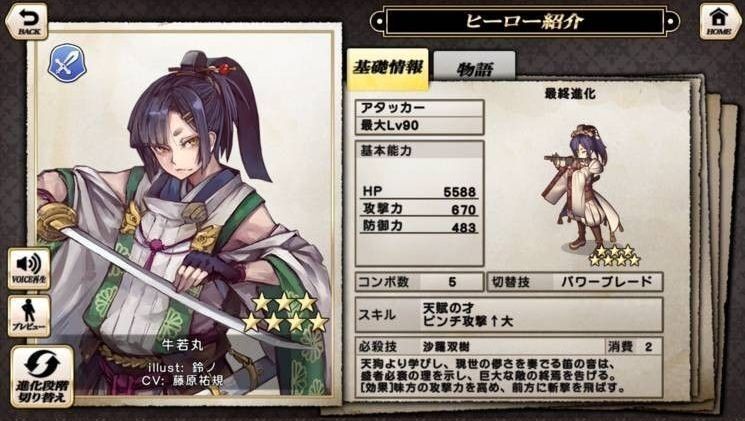Select the 基礎情報 tab
Image resolution: width=745 pixels, height=421 pixels.
(388, 69)
